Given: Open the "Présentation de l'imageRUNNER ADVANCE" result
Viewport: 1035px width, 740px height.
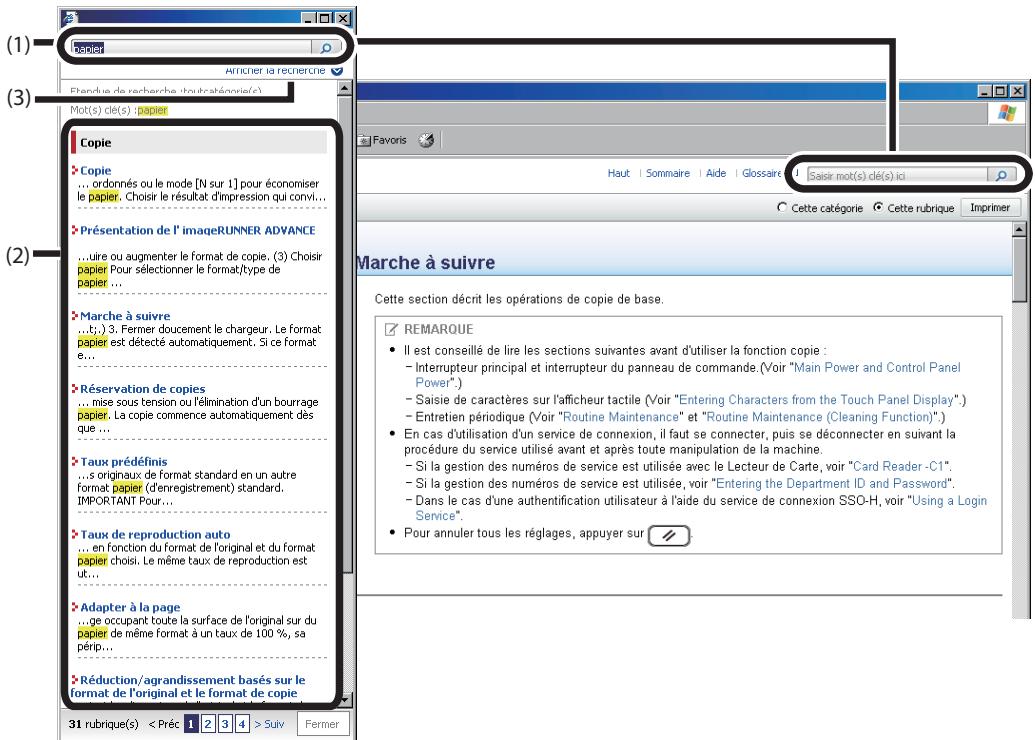Looking at the screenshot, I should (x=197, y=230).
